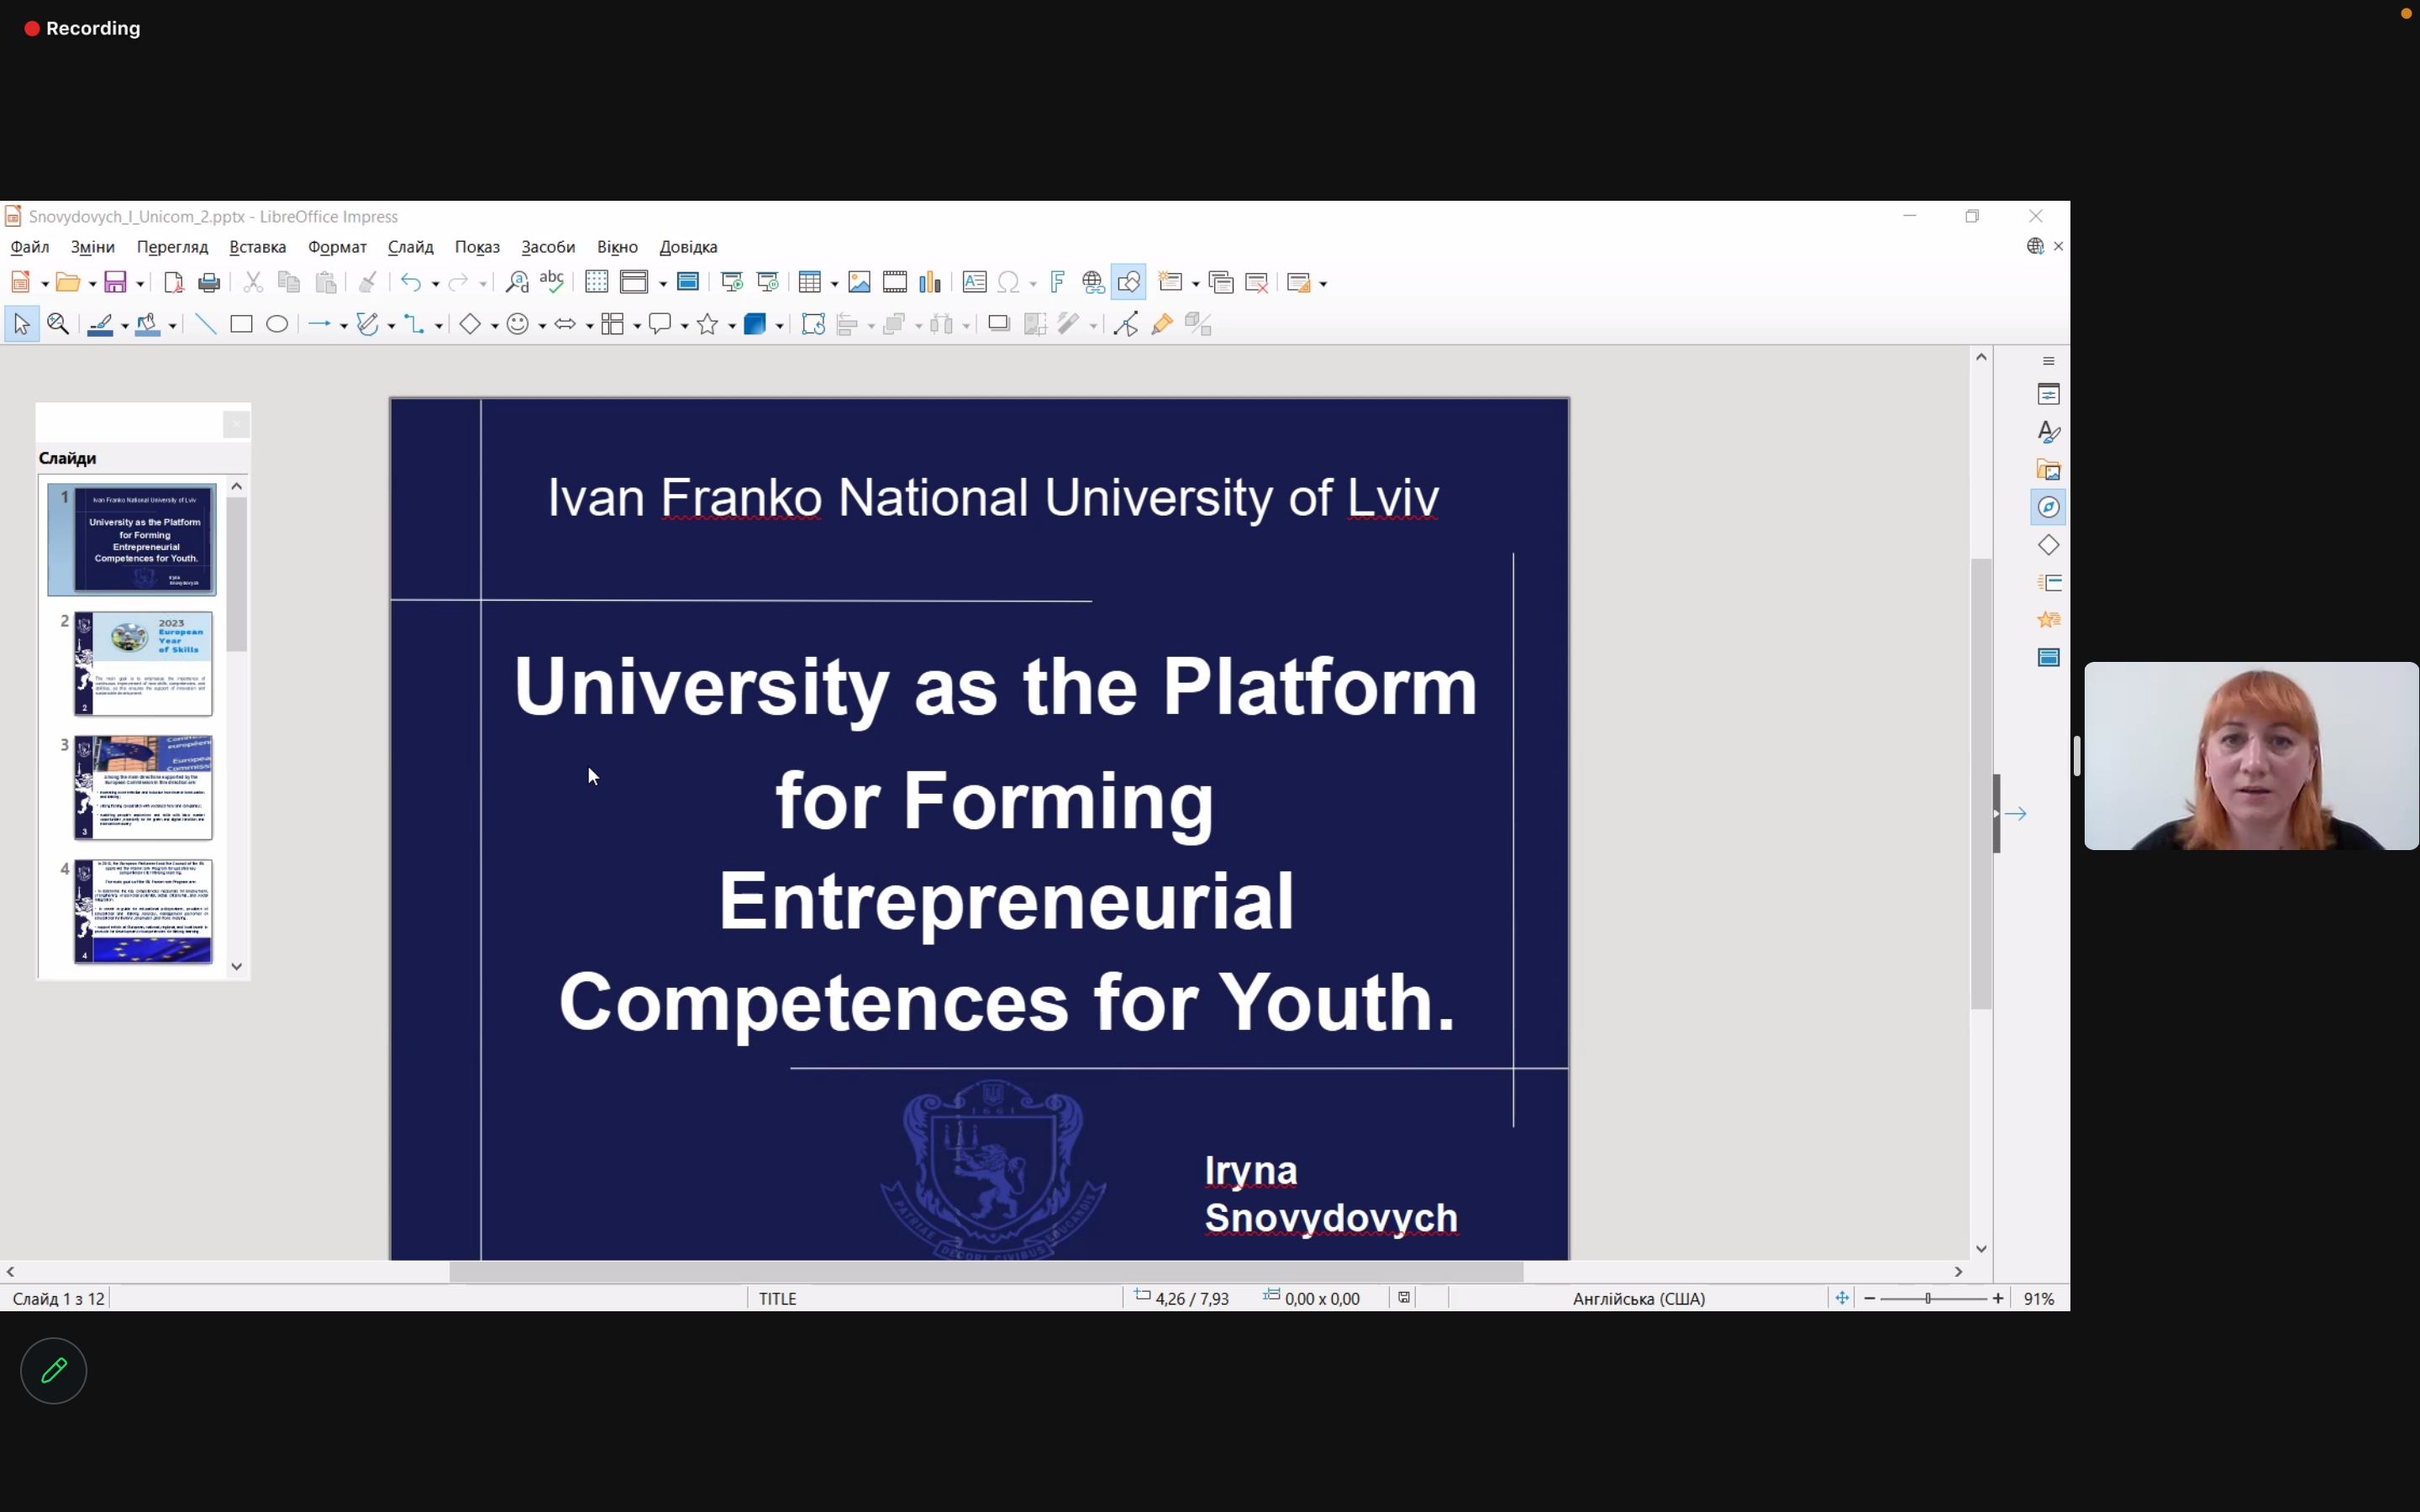
Task: Expand the Save options dropdown arrow
Action: (x=140, y=284)
